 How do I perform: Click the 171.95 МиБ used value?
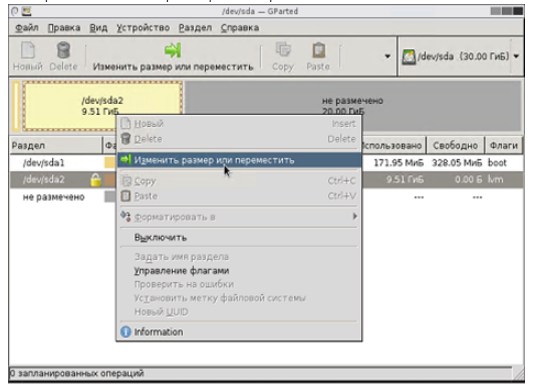click(x=398, y=163)
